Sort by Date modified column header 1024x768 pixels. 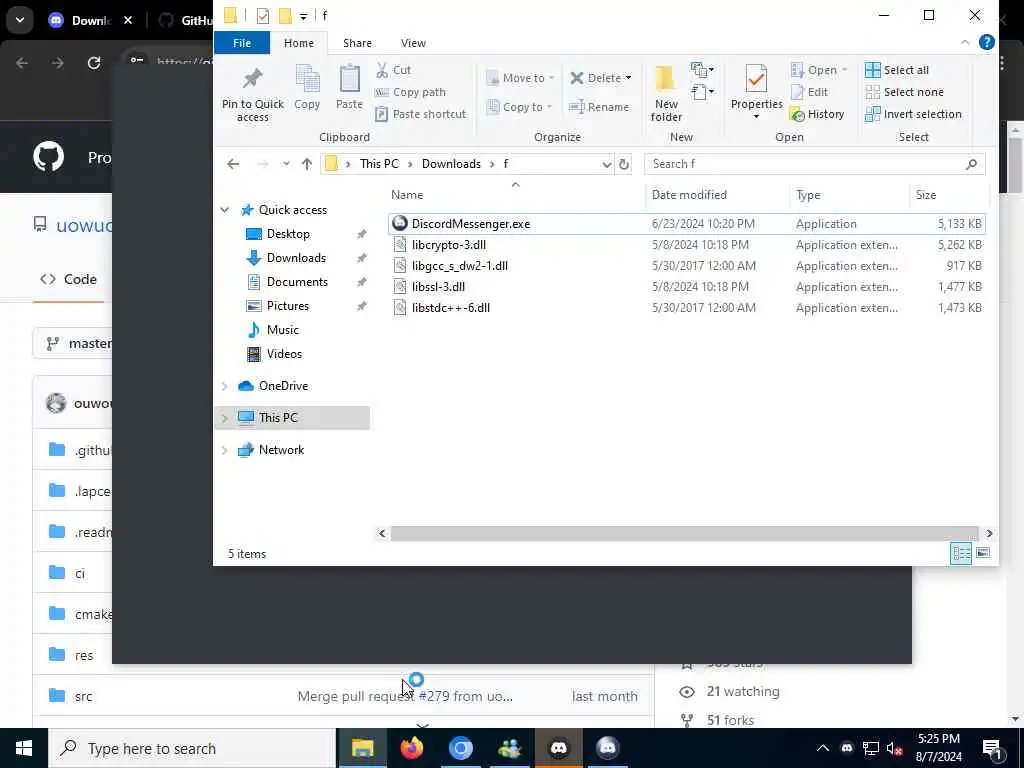pos(689,195)
